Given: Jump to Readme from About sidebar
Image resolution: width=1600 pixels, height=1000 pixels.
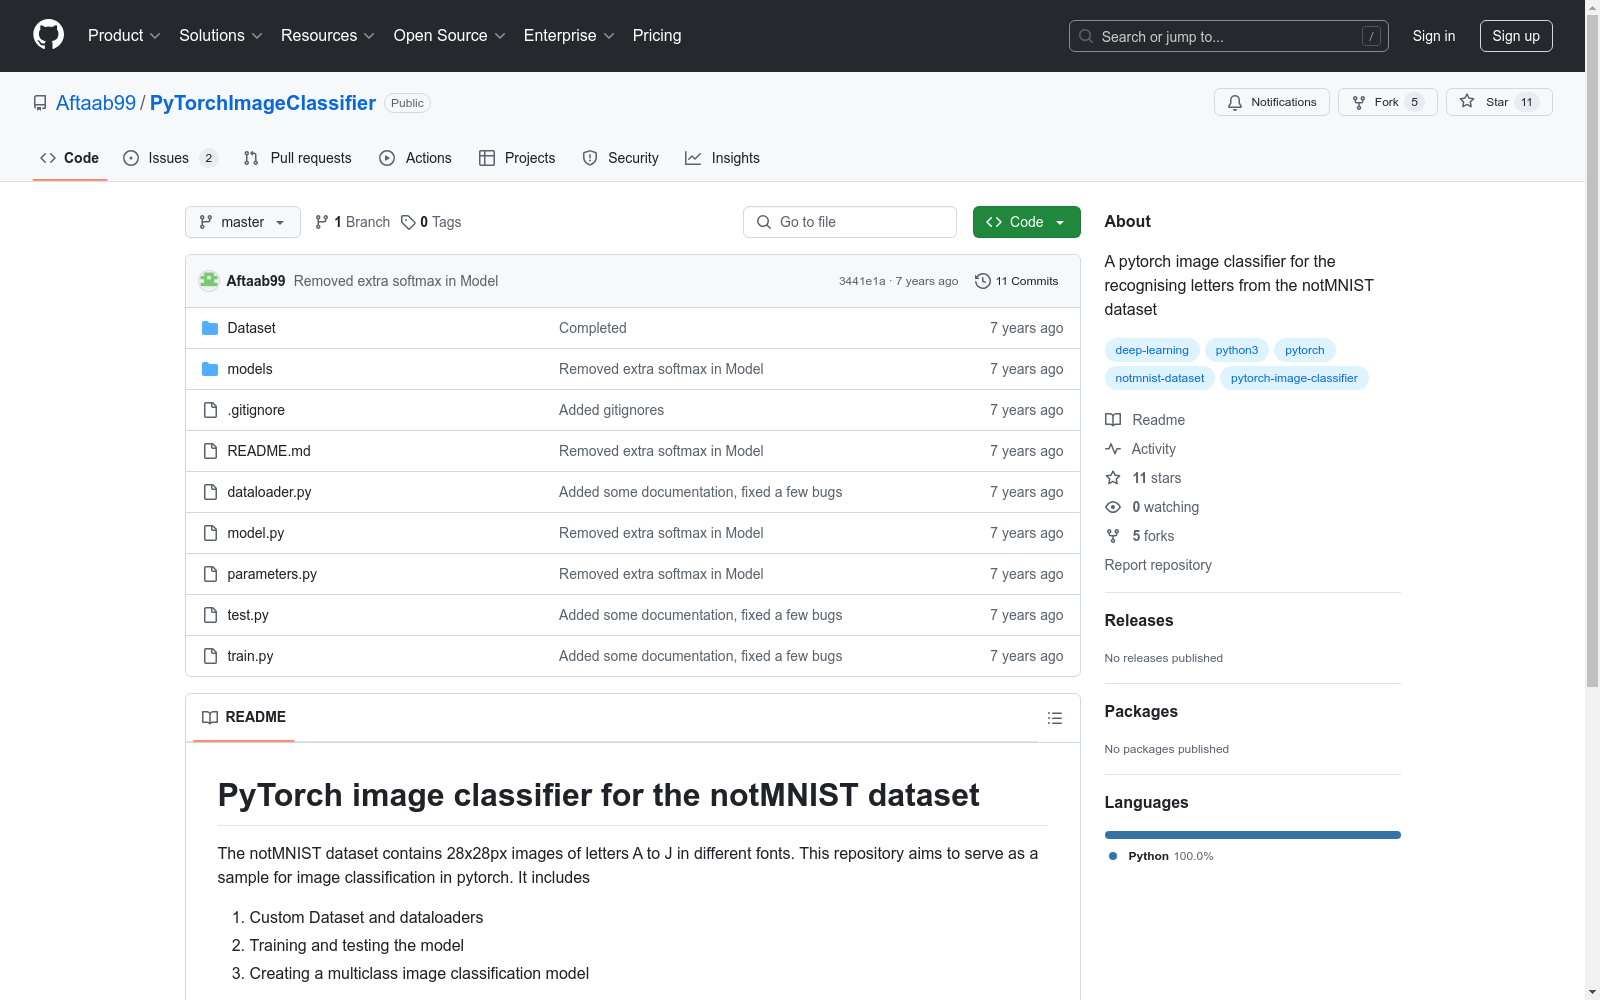Looking at the screenshot, I should click(1145, 420).
